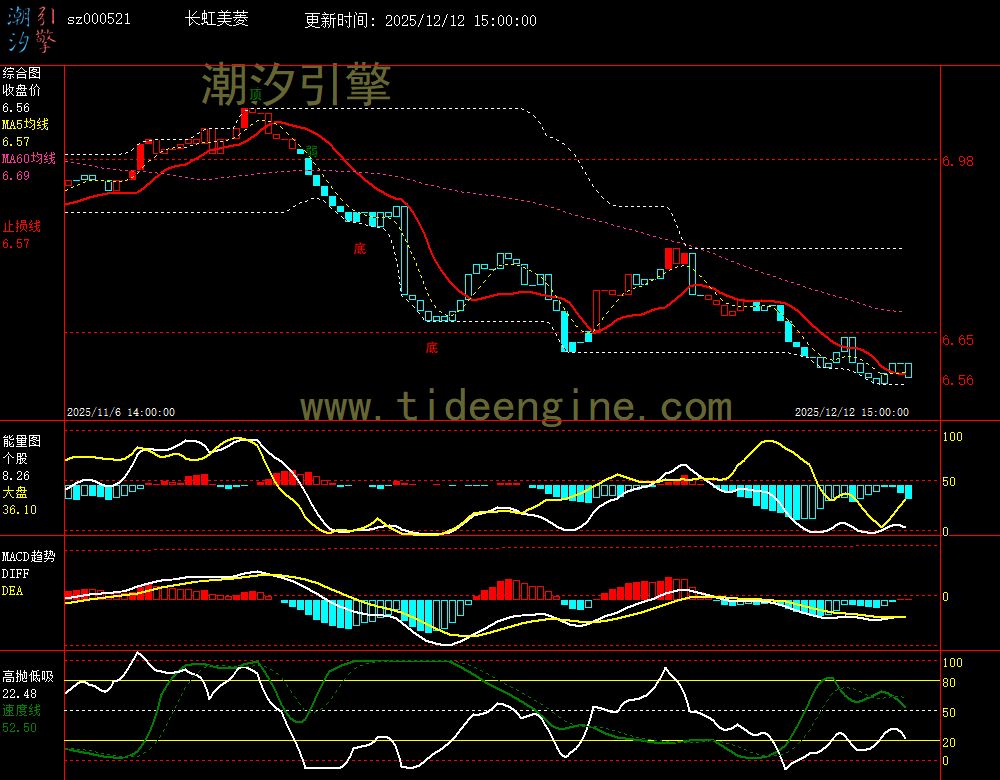Expand the MACD趋势 panel label

28,556
